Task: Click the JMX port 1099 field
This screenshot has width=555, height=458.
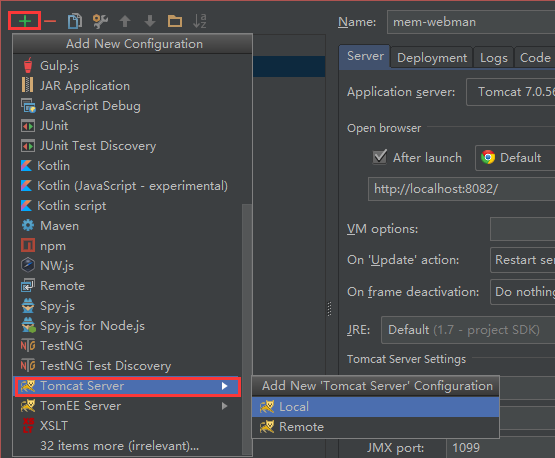Action: point(500,448)
